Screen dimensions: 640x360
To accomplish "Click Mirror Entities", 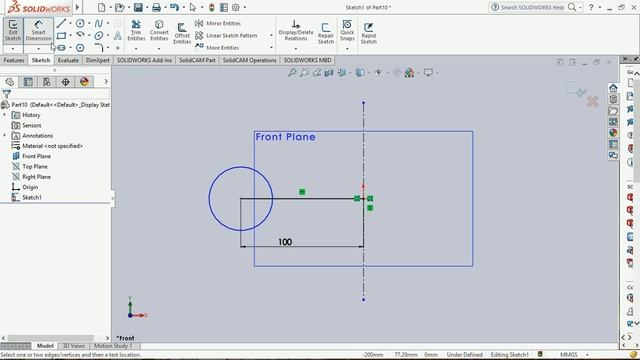I will tap(218, 24).
